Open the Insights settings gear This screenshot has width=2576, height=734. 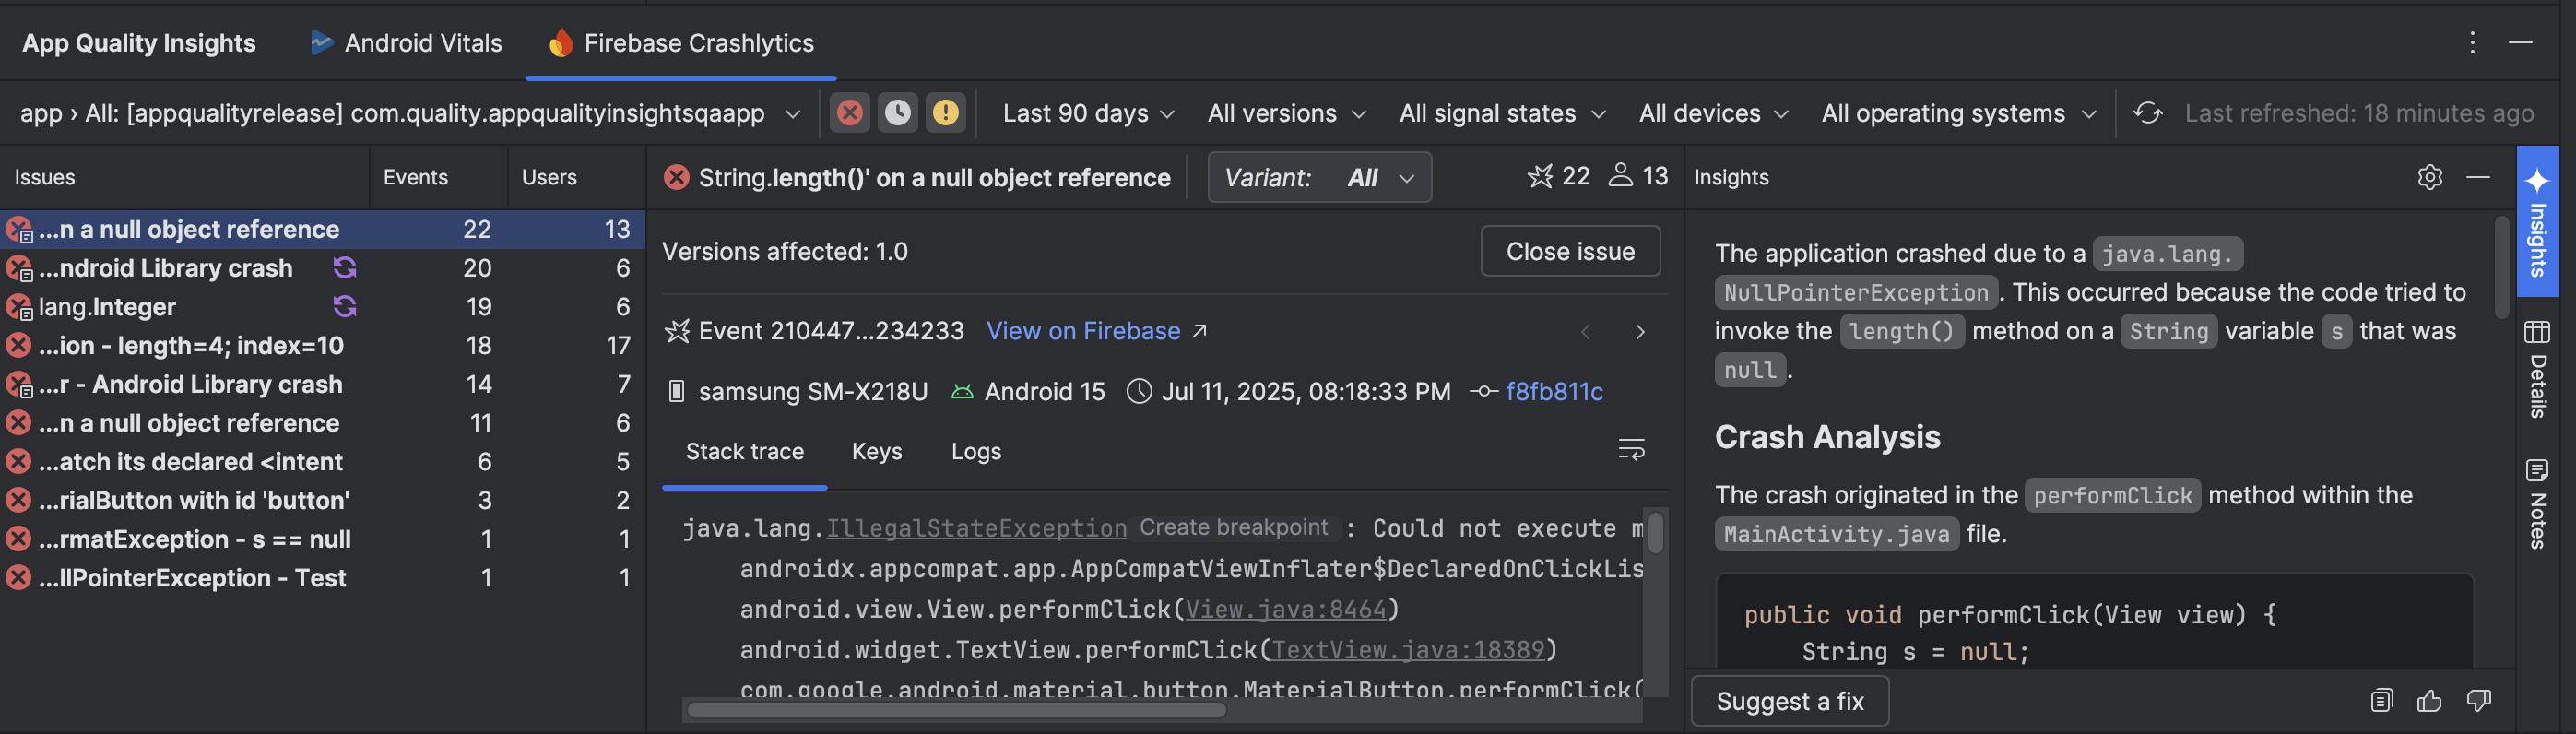(x=2429, y=177)
